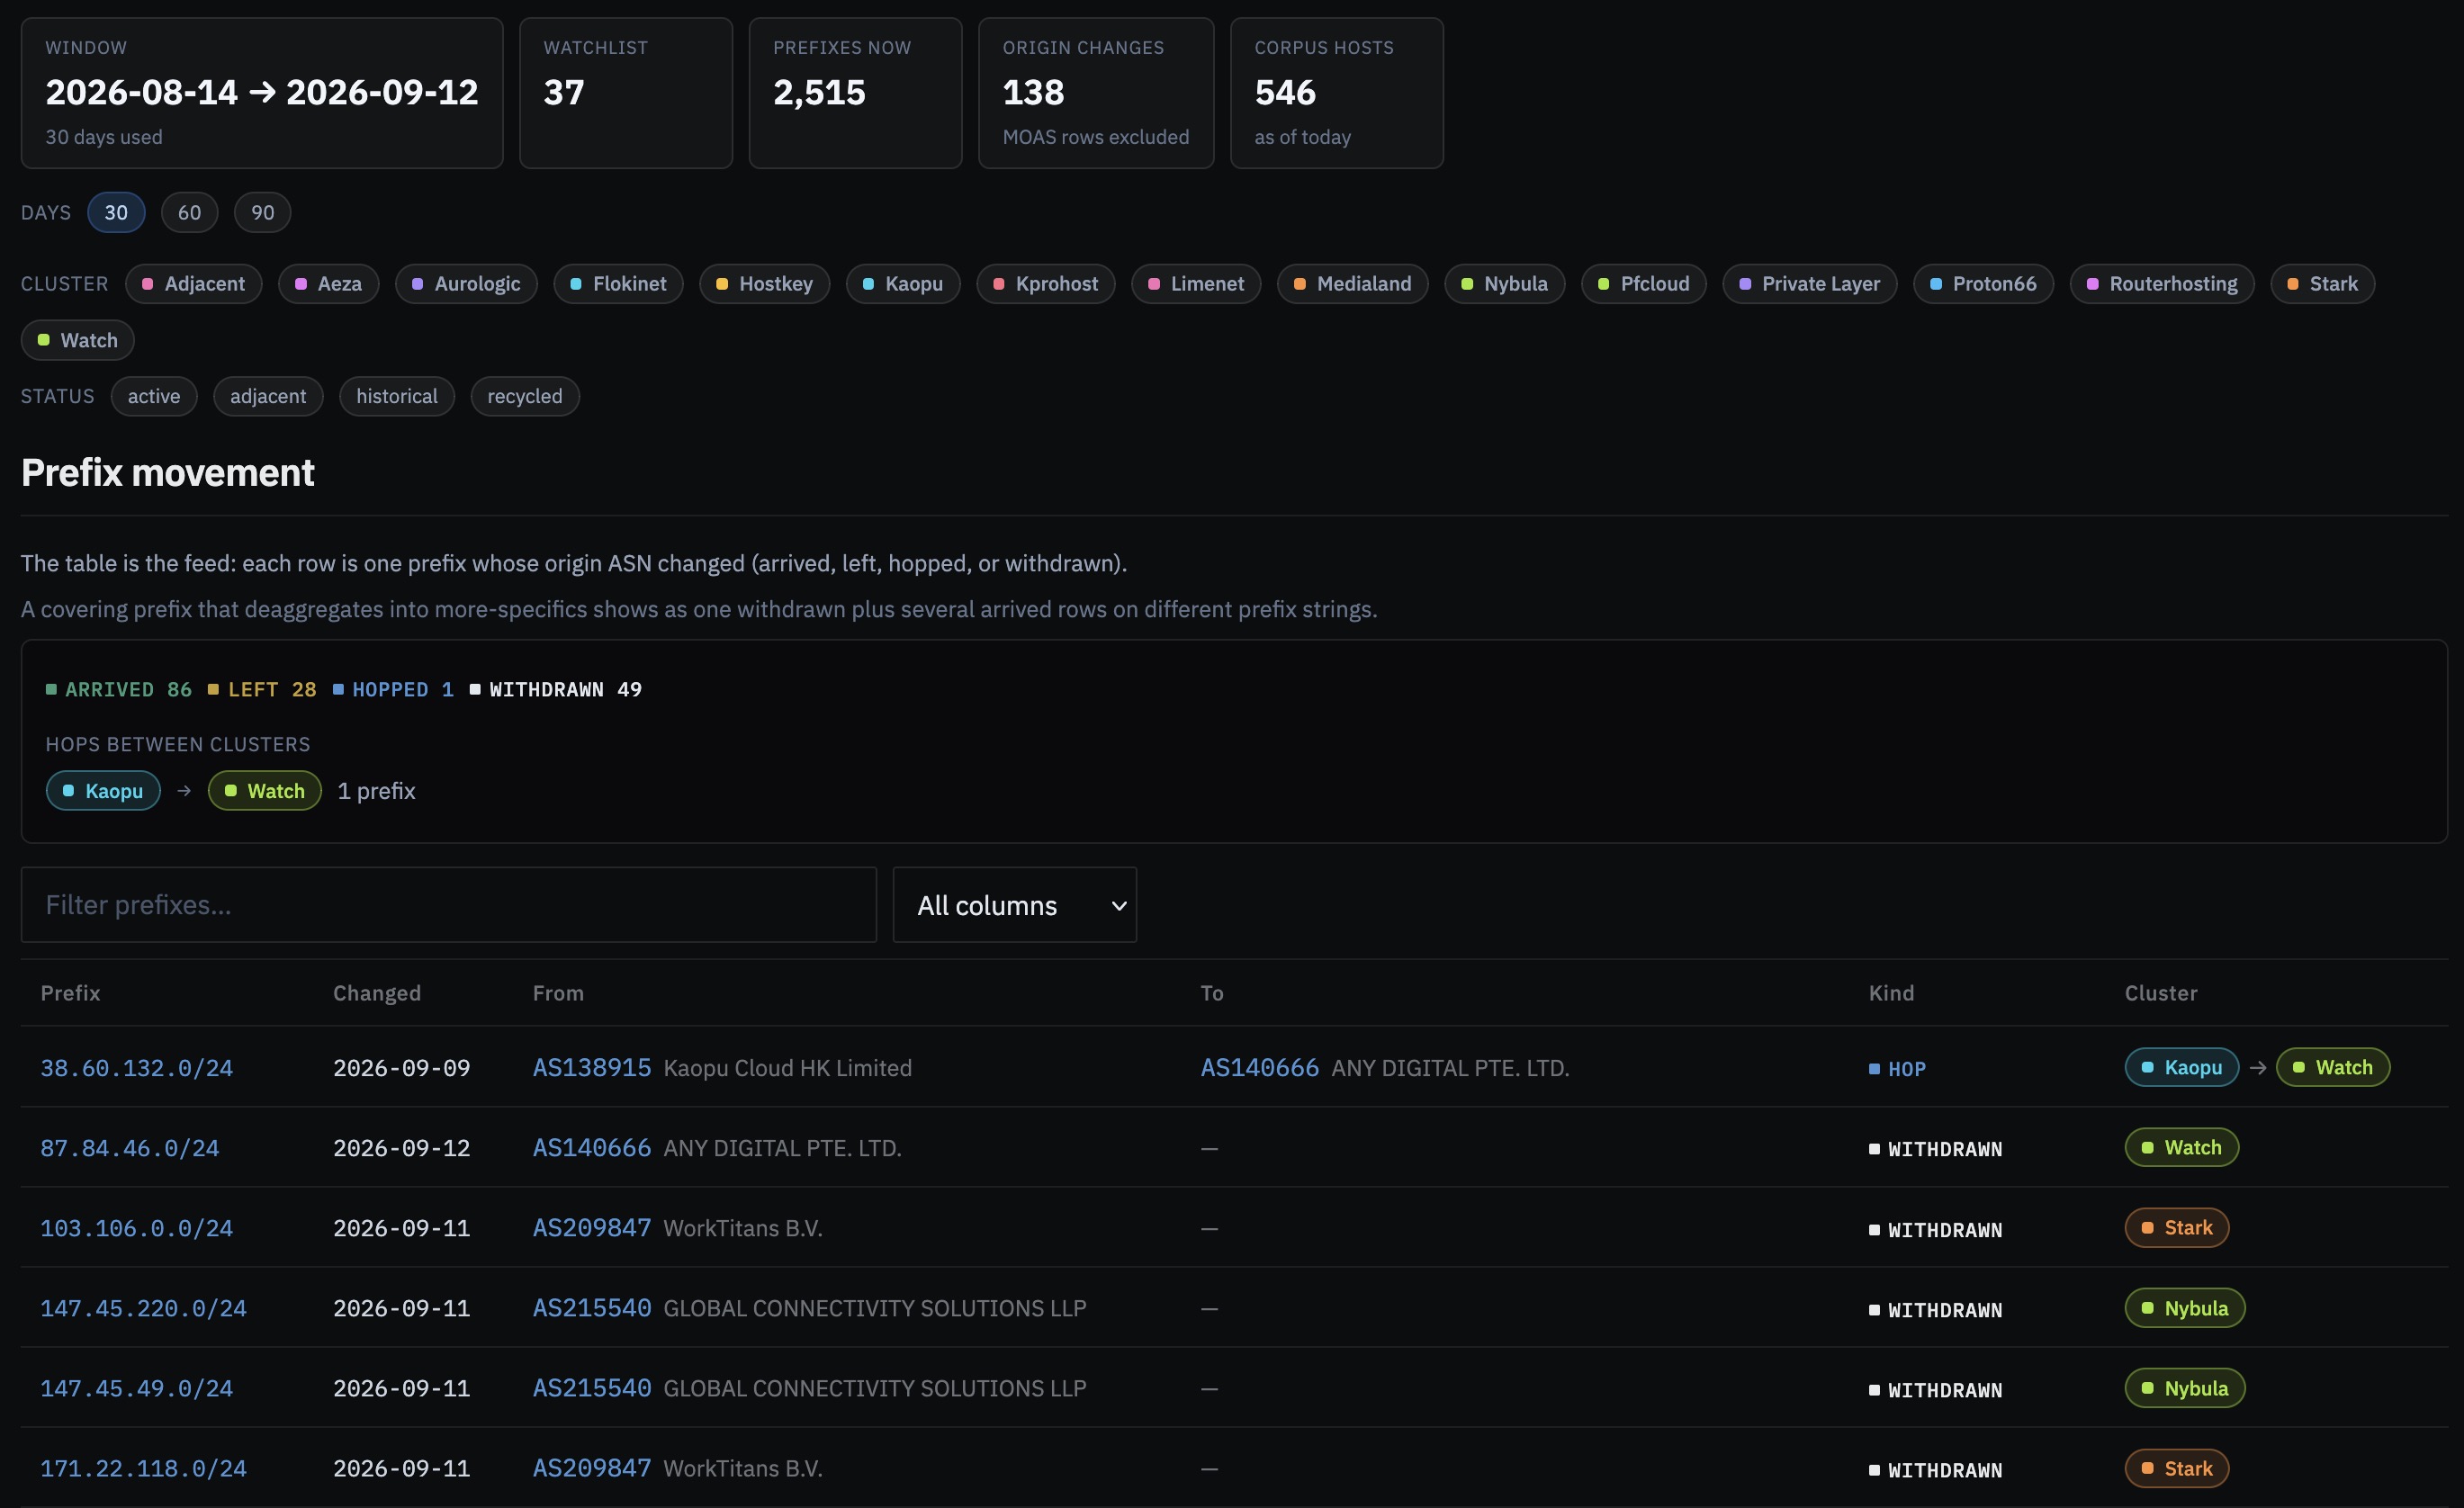The height and width of the screenshot is (1508, 2464).
Task: Filter by the Hostkey cluster chip
Action: pyautogui.click(x=765, y=283)
